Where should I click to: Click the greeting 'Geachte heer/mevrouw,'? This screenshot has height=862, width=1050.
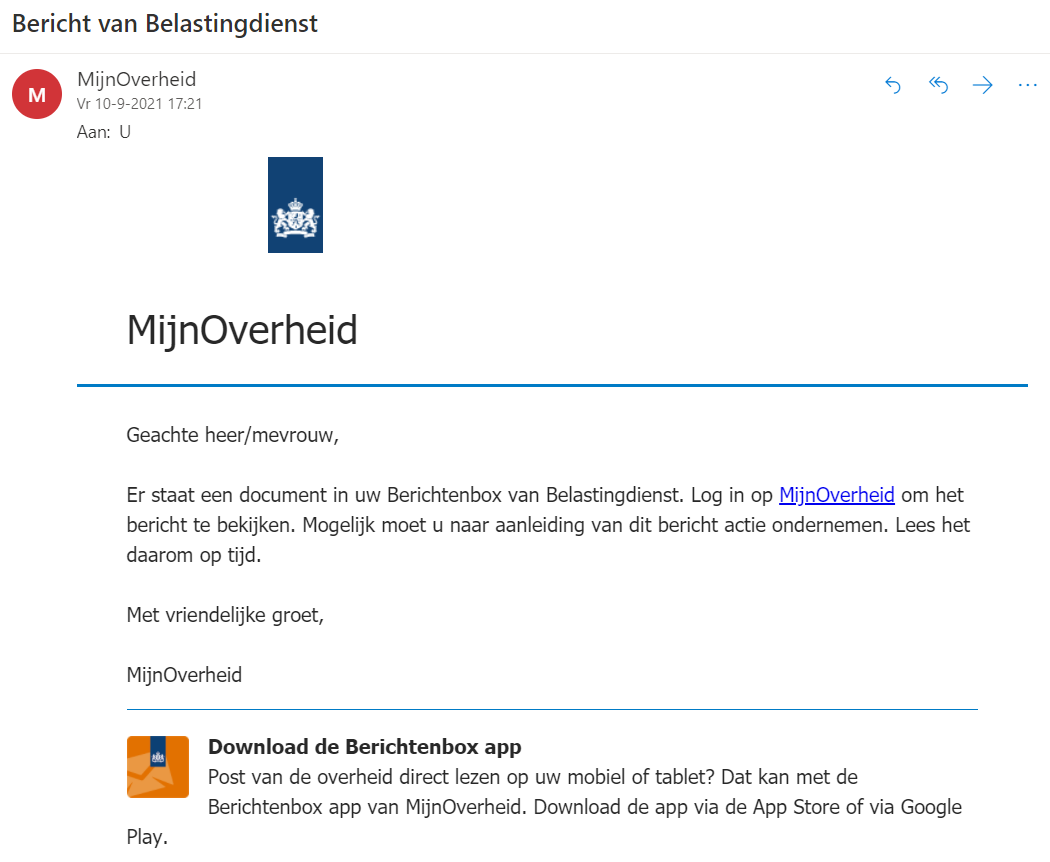point(232,435)
